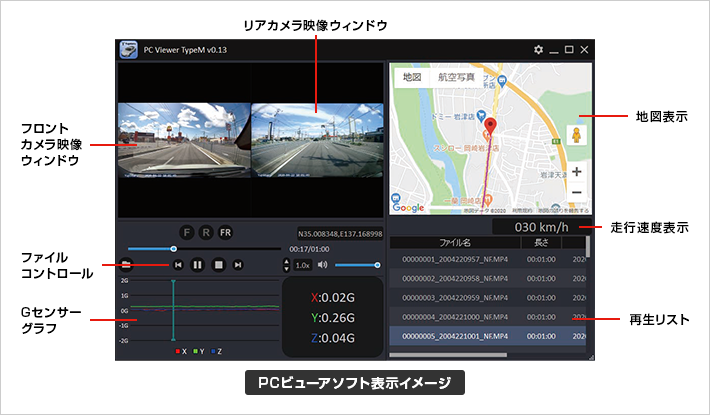Open the file folder icon
This screenshot has width=710, height=415.
coord(126,265)
